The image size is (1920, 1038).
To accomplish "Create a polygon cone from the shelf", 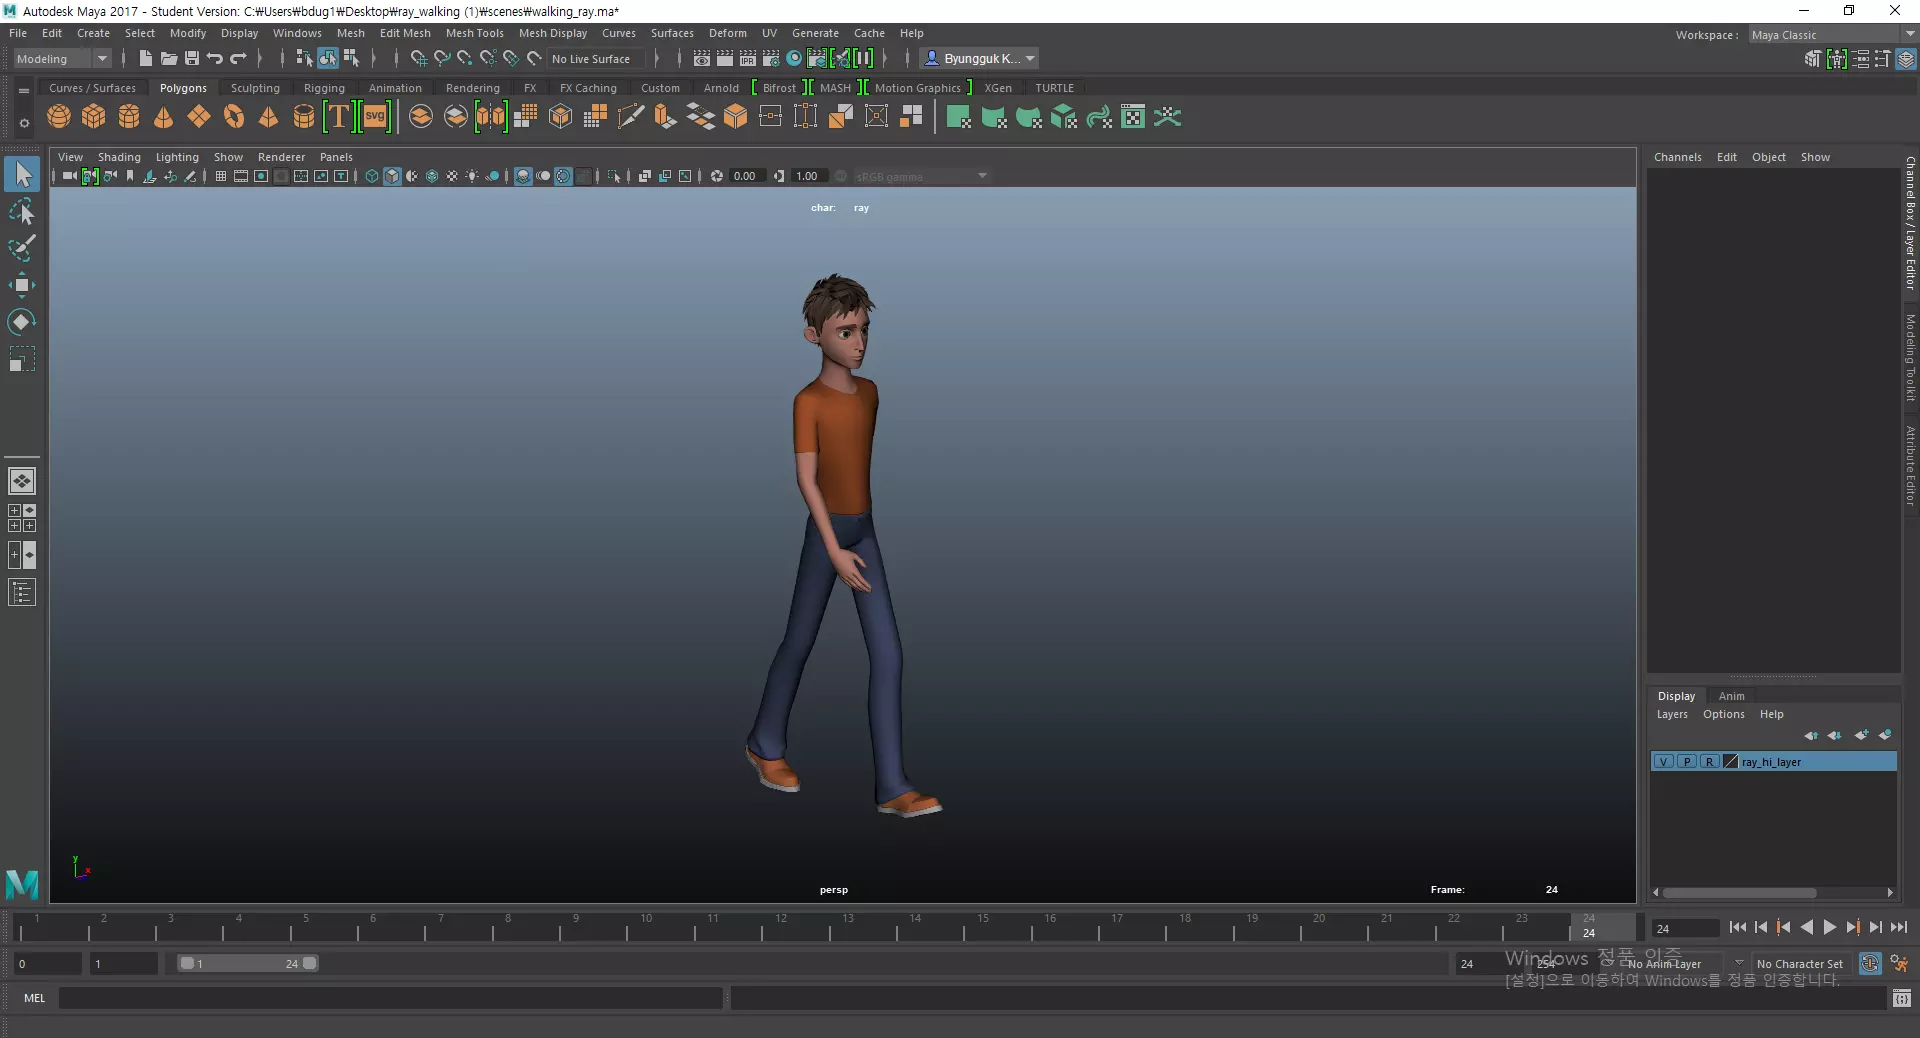I will [x=164, y=117].
